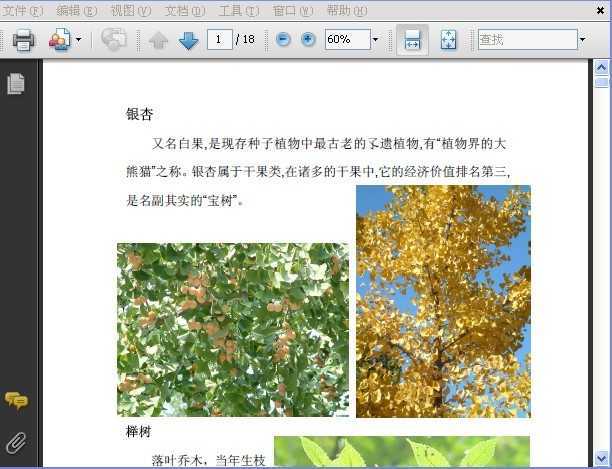Open the 视图 (View) menu
The width and height of the screenshot is (612, 469).
pos(130,11)
